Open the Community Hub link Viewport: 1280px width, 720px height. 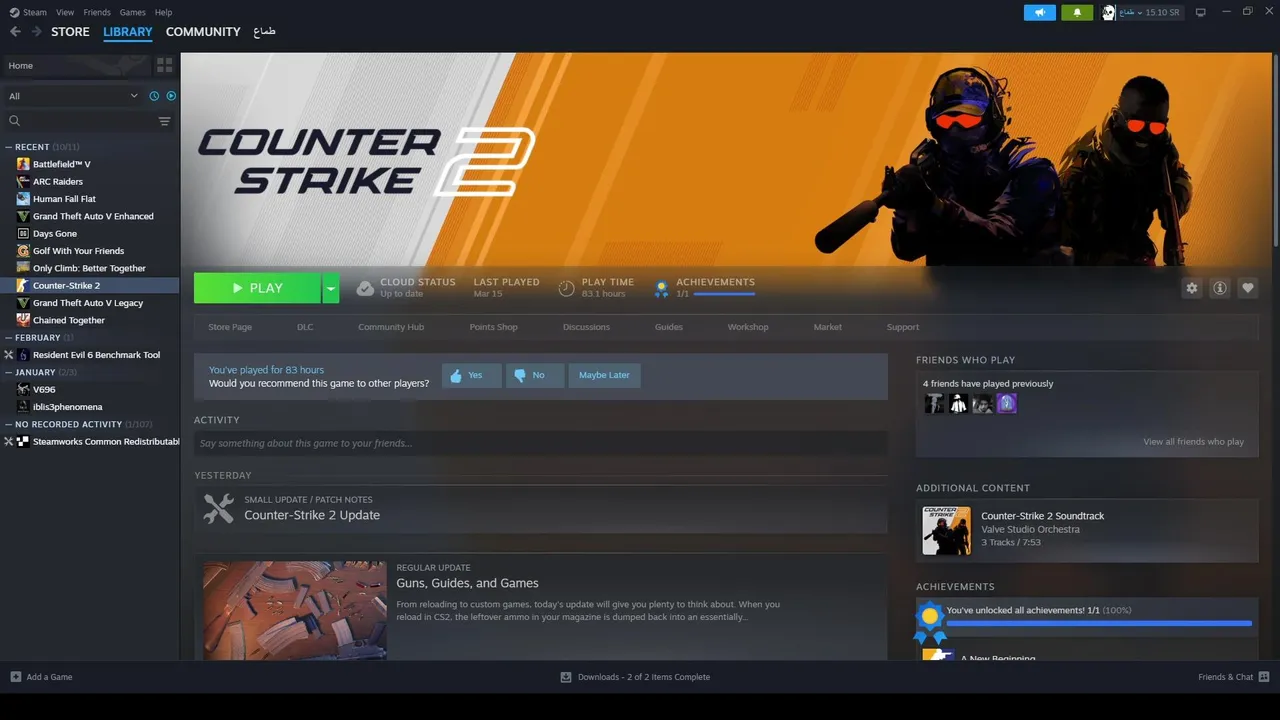click(391, 327)
